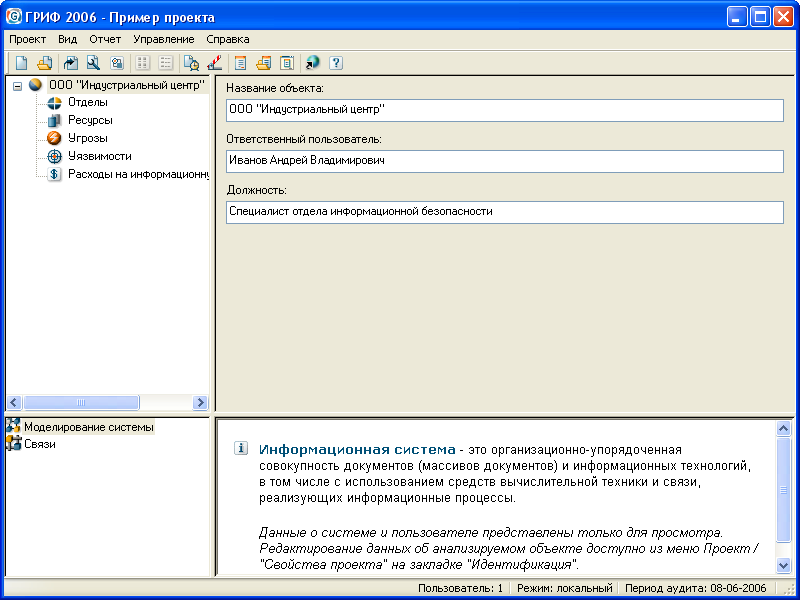This screenshot has width=800, height=600.
Task: Click the Название объекта: label
Action: pos(275,88)
